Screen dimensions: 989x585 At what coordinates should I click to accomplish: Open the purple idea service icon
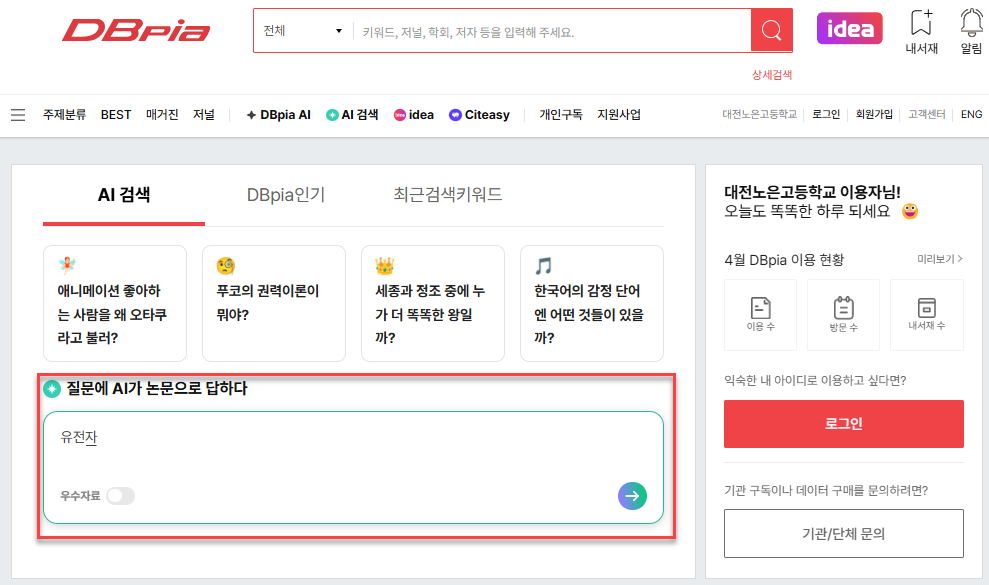pos(849,31)
